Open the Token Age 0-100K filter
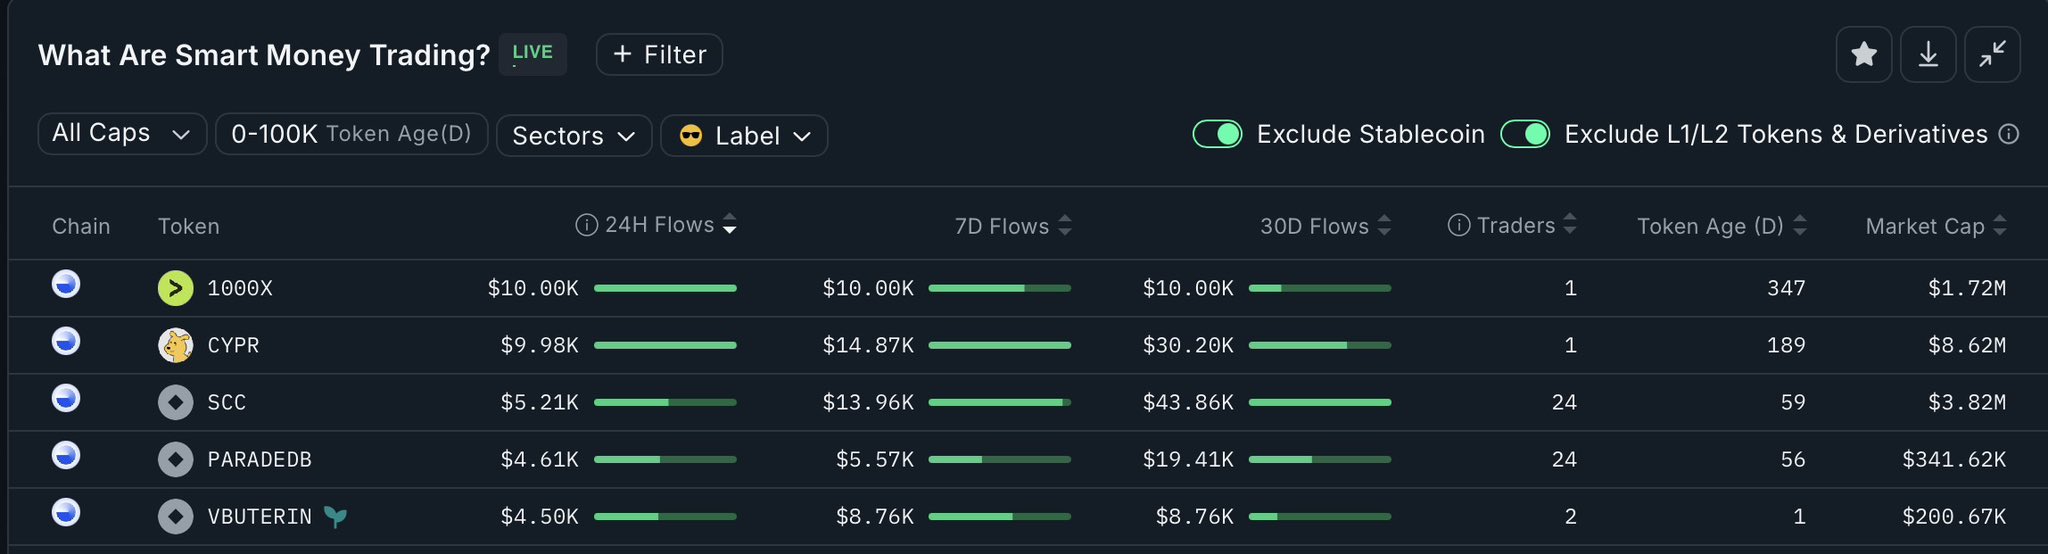Viewport: 2048px width, 554px height. [351, 134]
